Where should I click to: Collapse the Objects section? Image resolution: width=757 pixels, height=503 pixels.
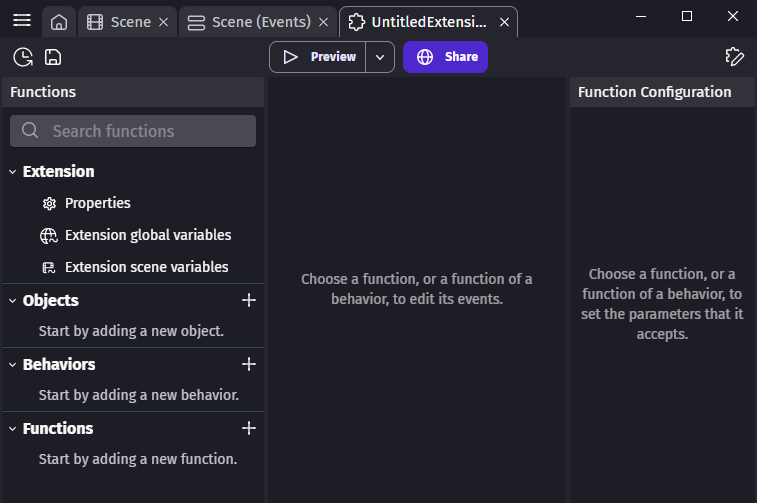point(13,300)
